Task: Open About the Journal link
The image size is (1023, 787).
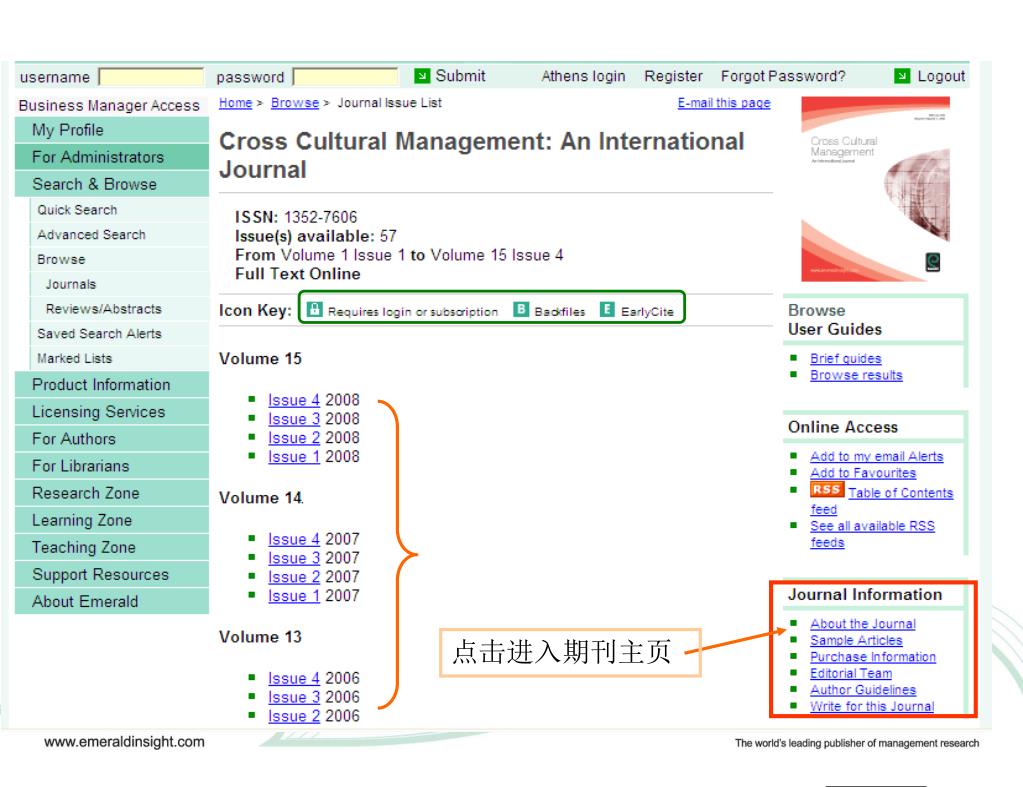Action: pos(863,624)
